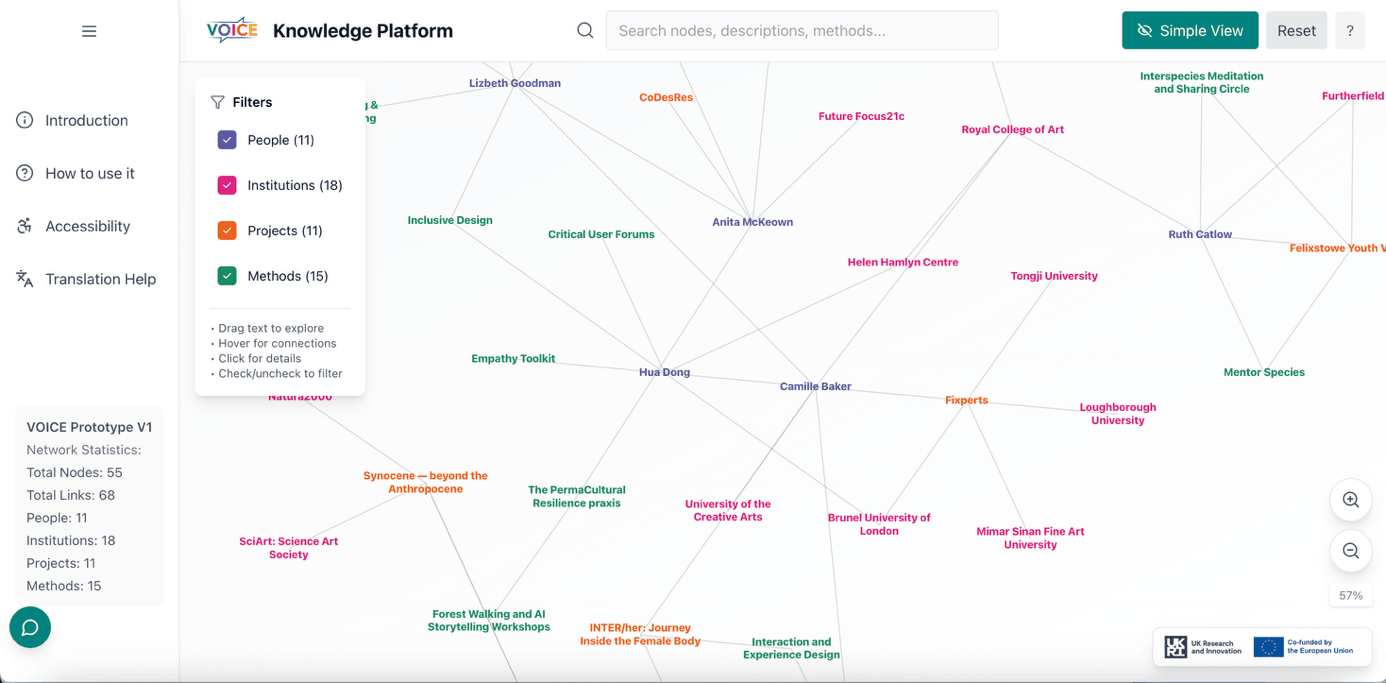Image resolution: width=1386 pixels, height=683 pixels.
Task: Select the Camille Baker node
Action: 815,386
